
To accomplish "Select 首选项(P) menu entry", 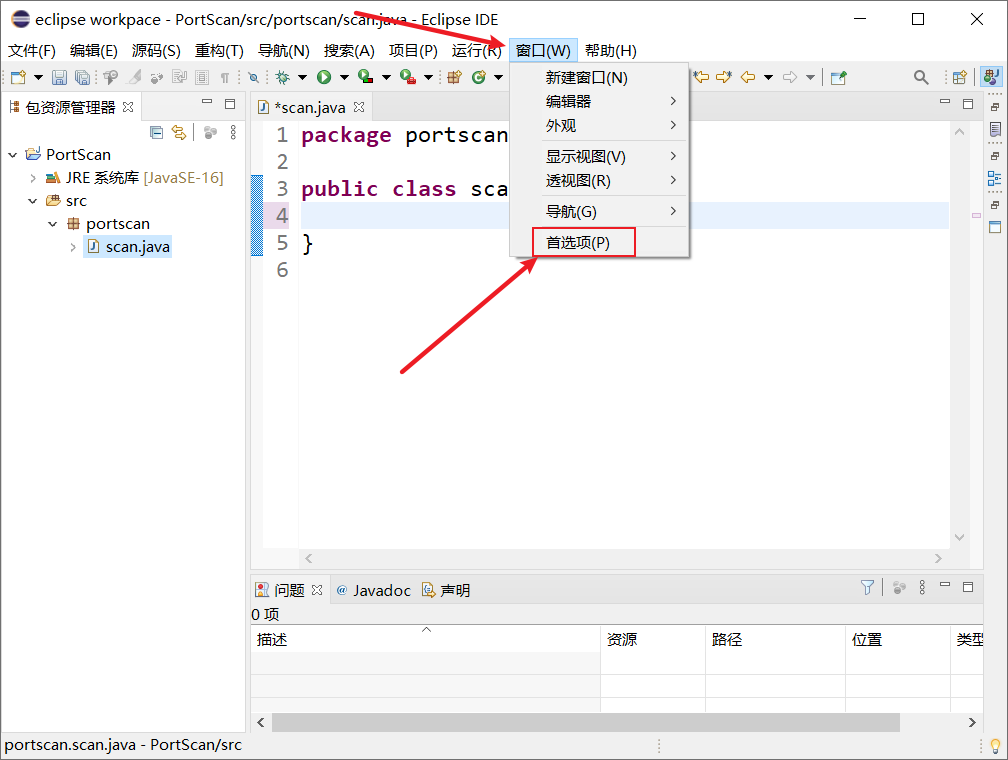I will (599, 242).
